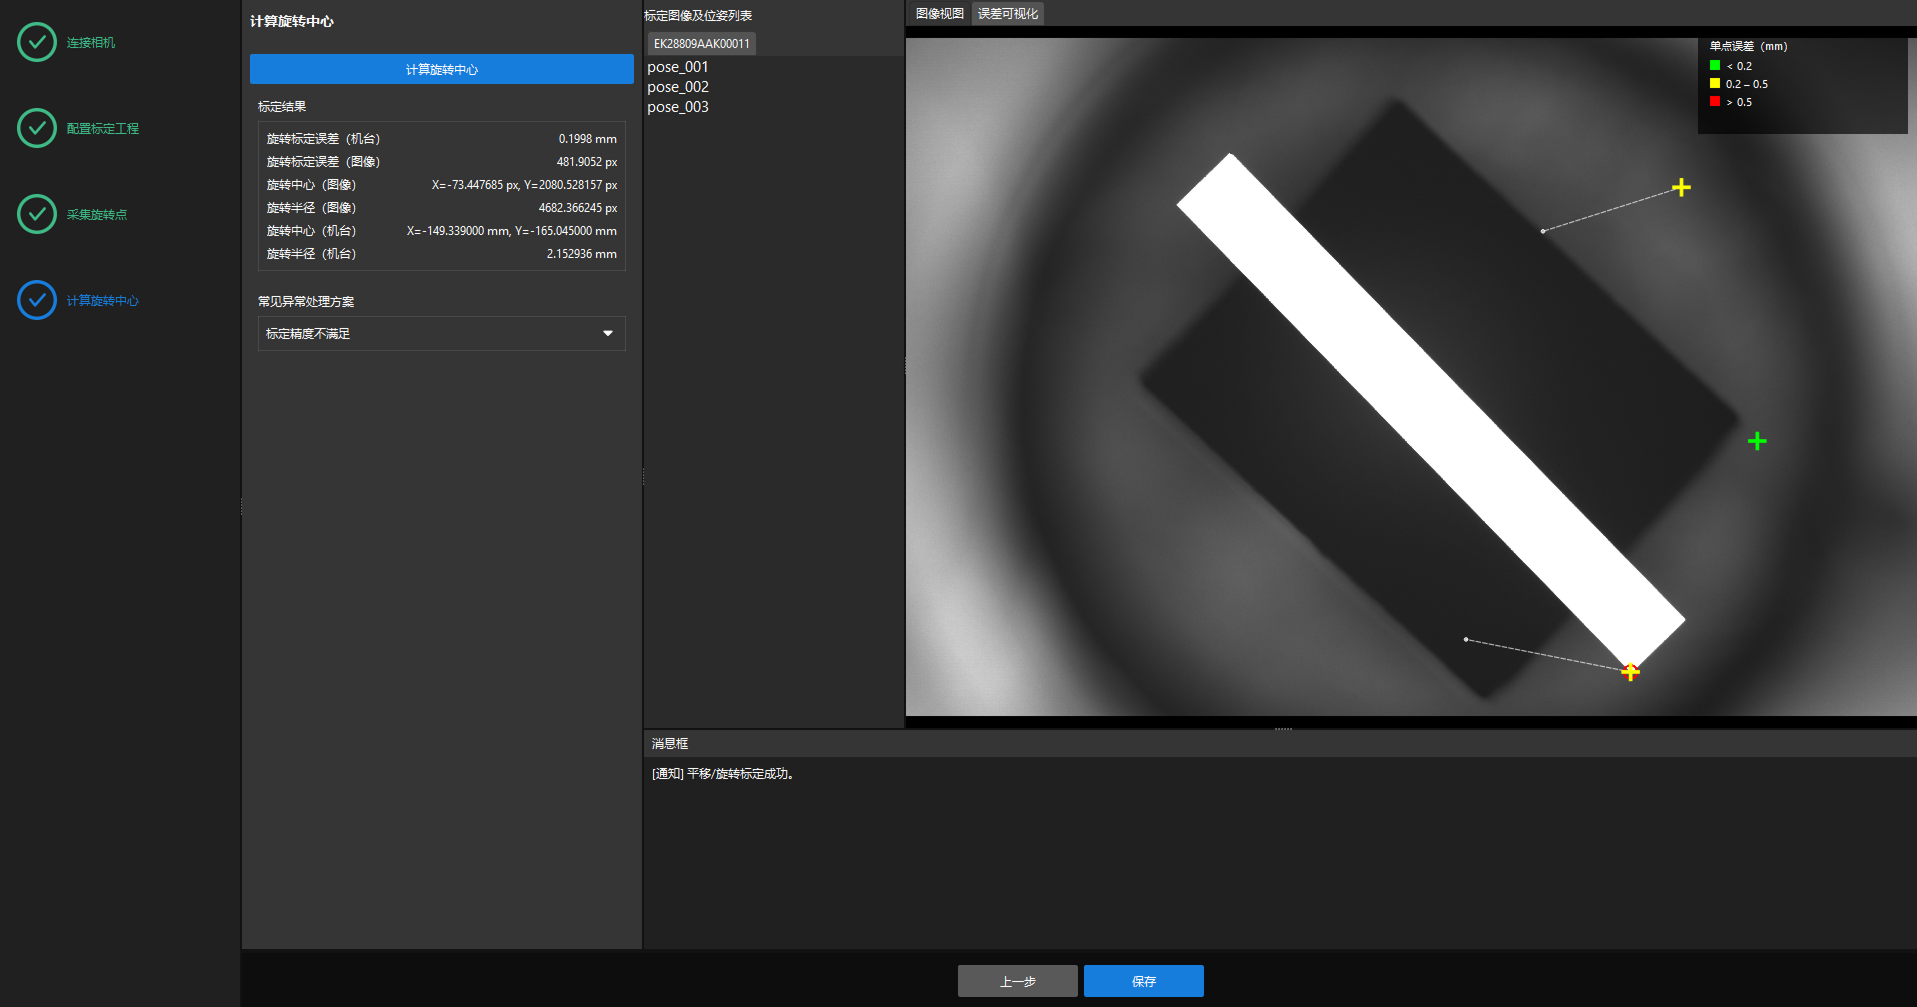Open the 连接相机 step label

coord(91,43)
